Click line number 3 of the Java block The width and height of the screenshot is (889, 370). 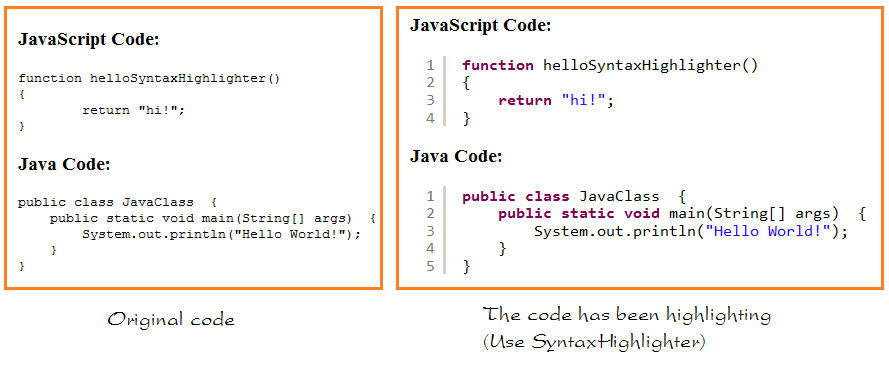[x=430, y=231]
